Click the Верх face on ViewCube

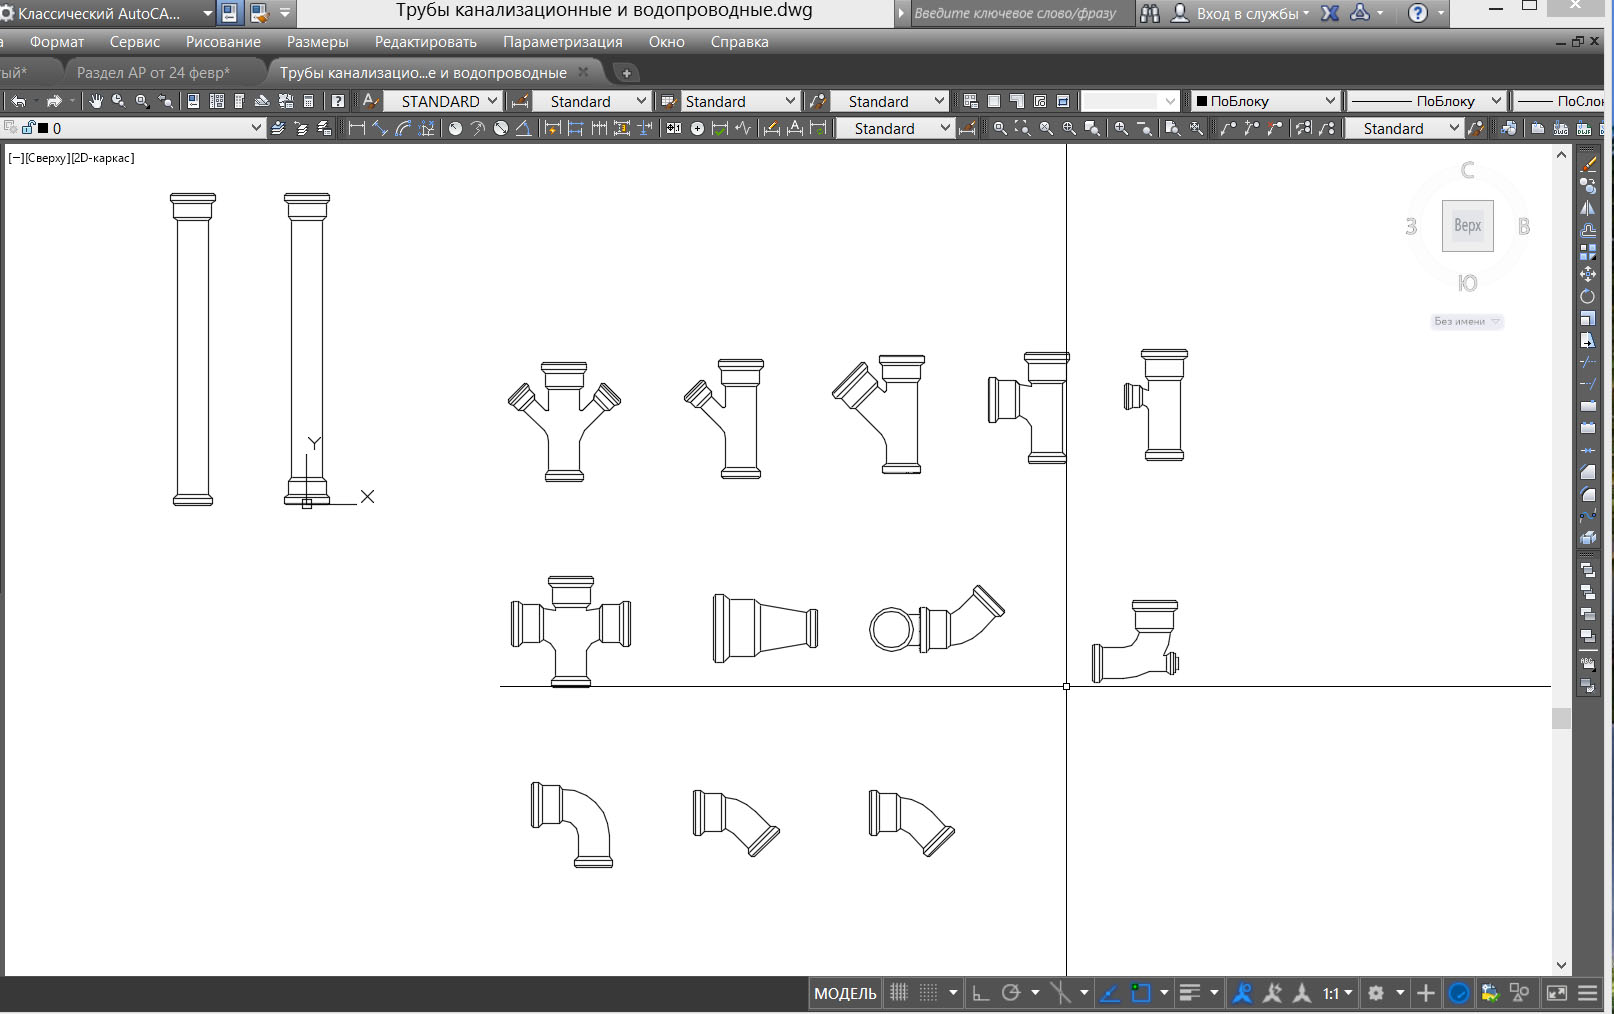(1468, 226)
